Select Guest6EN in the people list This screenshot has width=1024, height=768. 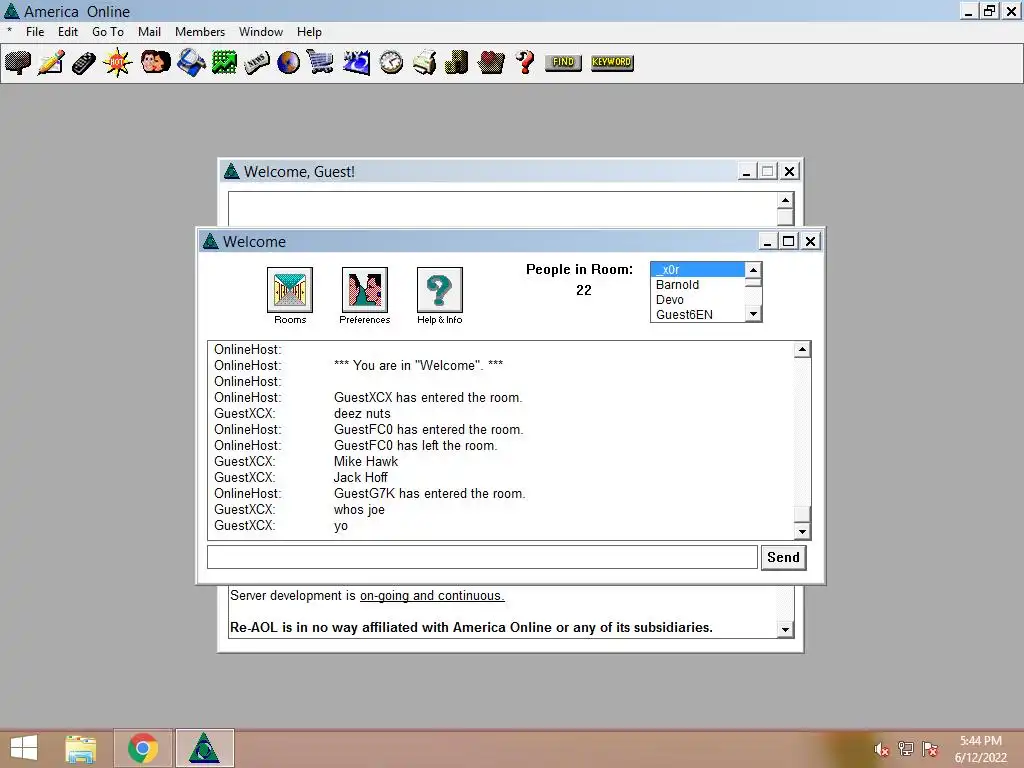tap(697, 315)
